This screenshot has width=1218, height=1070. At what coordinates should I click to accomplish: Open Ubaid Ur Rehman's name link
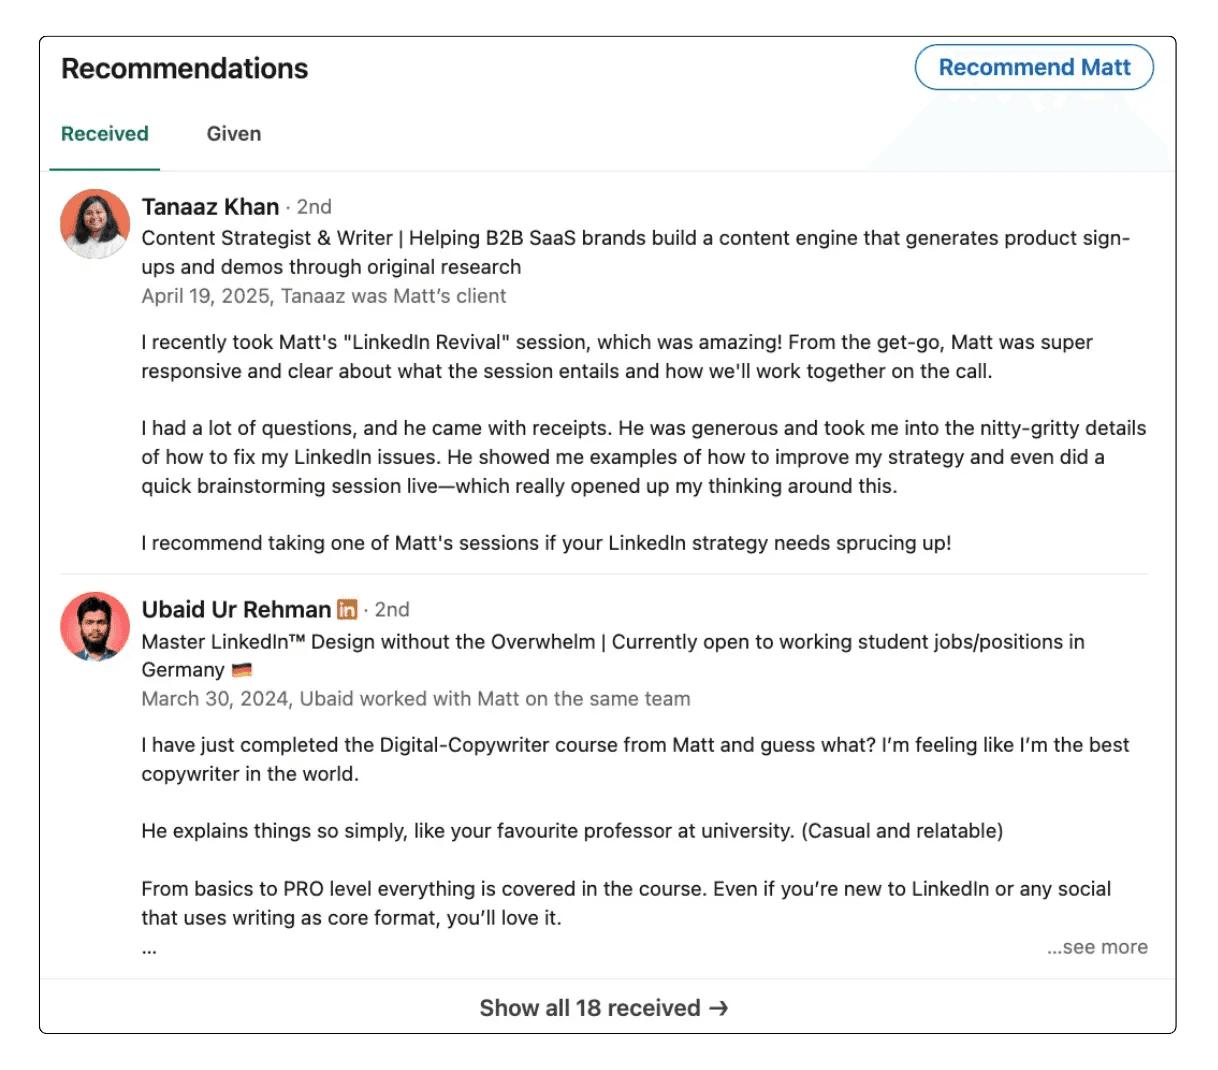coord(236,610)
